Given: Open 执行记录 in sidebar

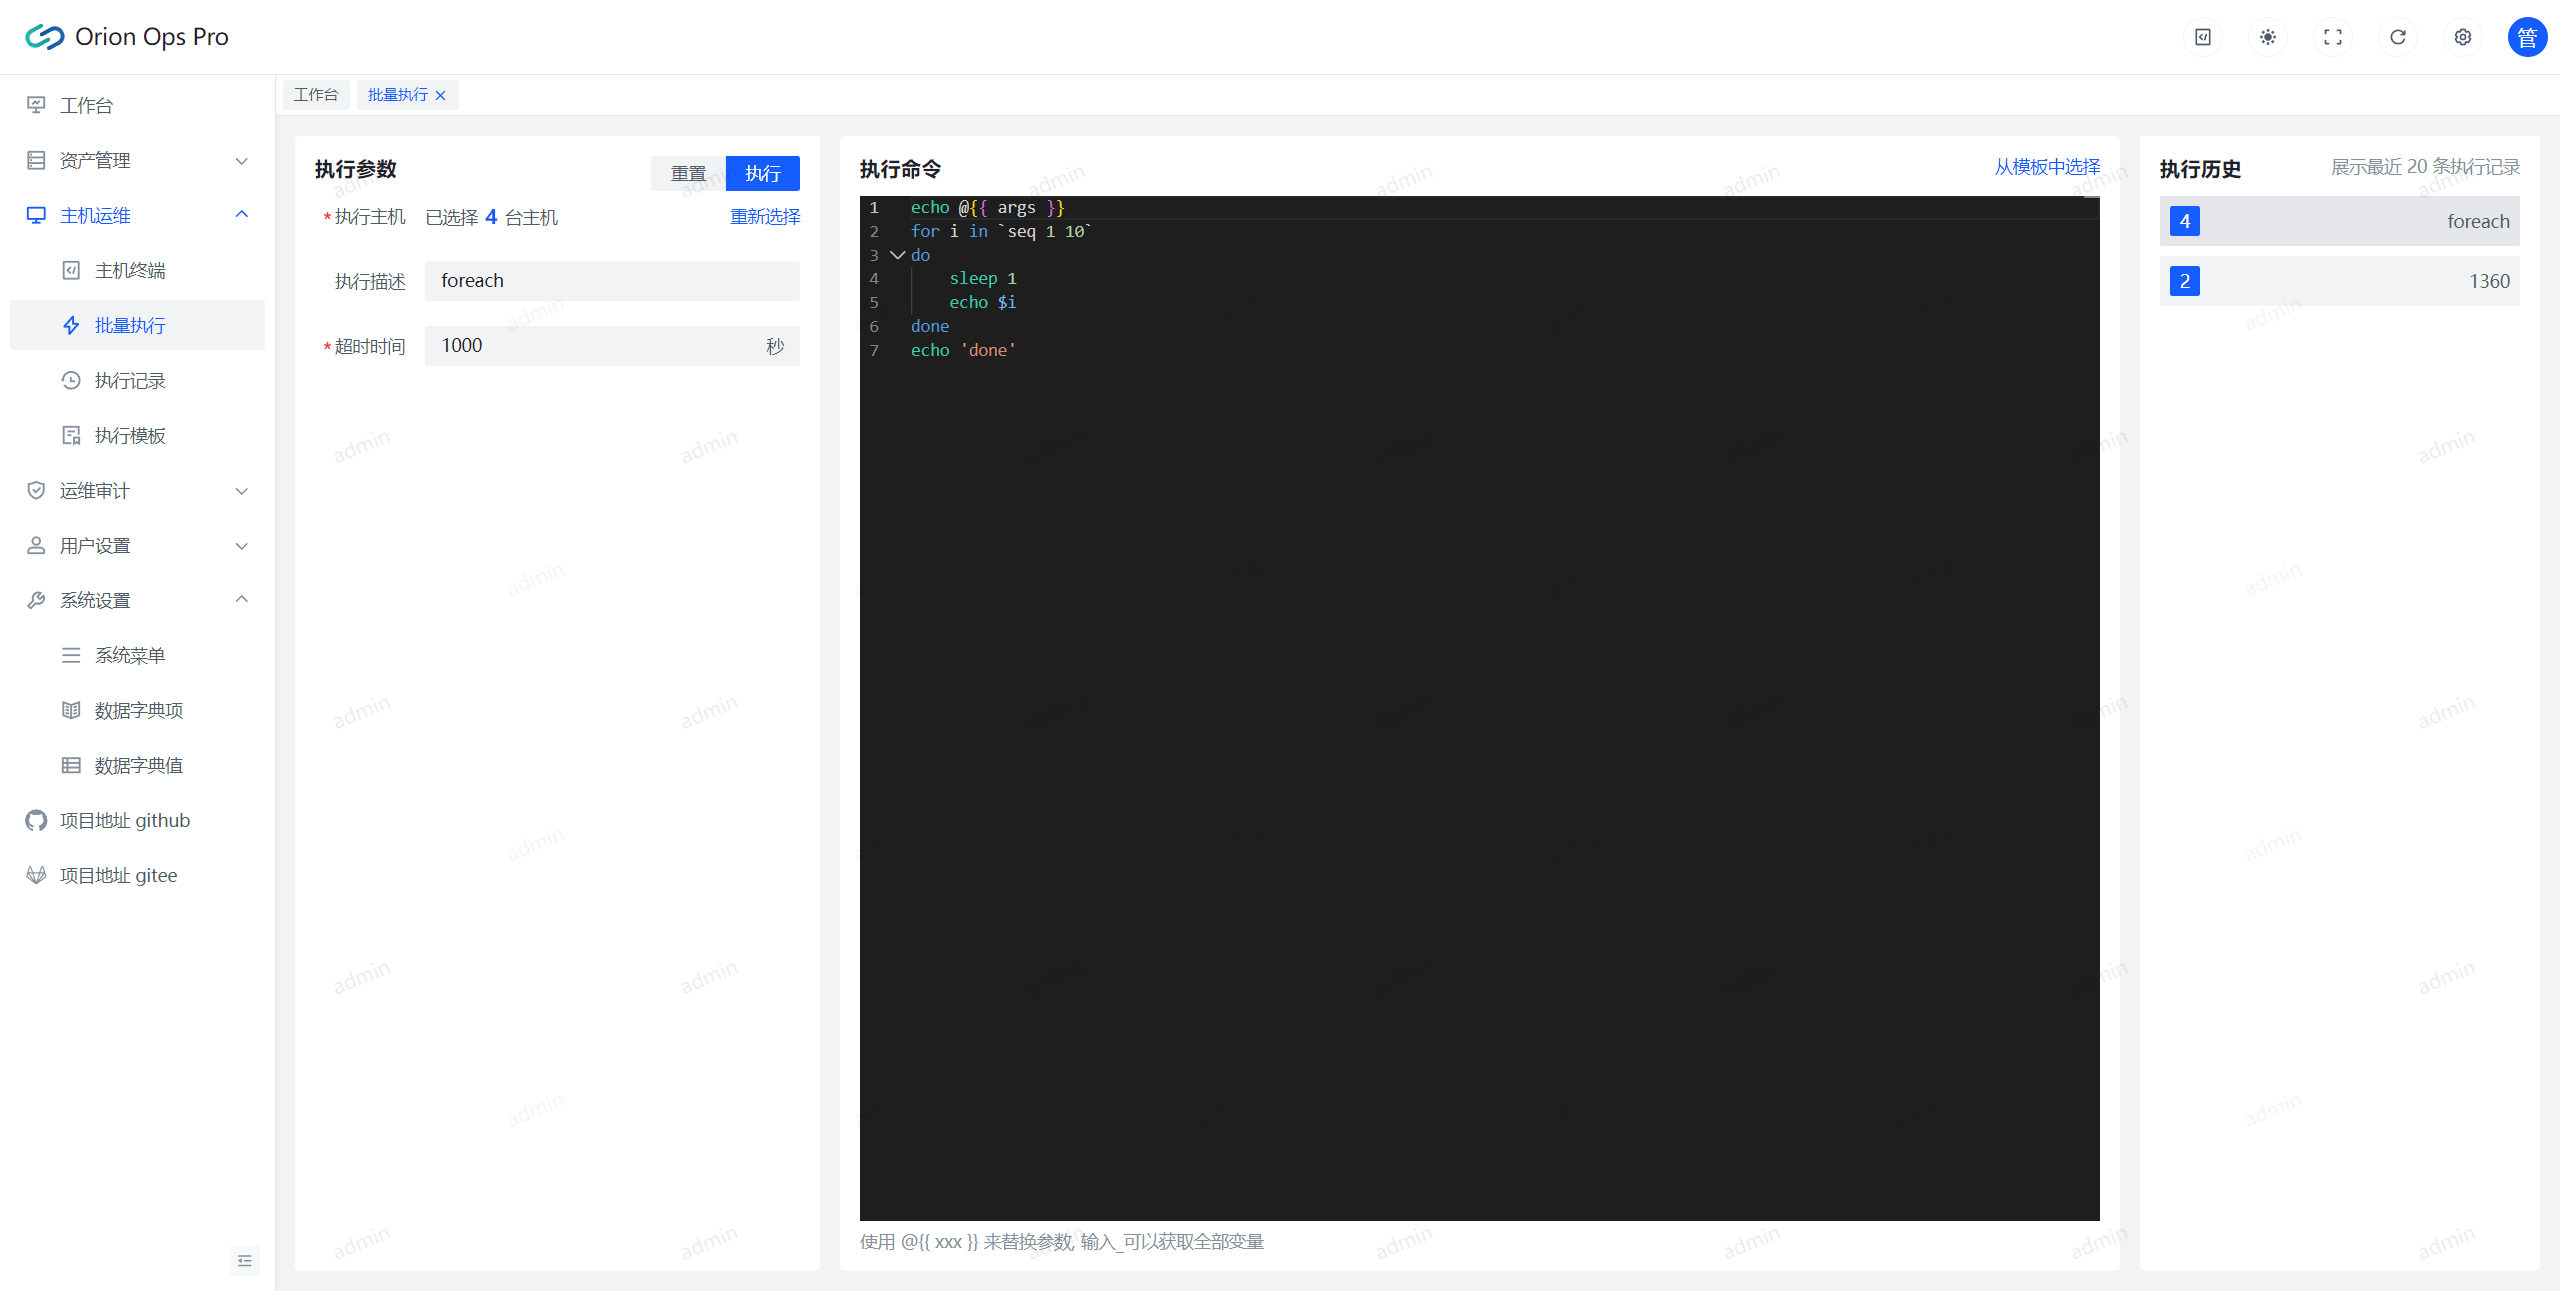Looking at the screenshot, I should tap(130, 380).
